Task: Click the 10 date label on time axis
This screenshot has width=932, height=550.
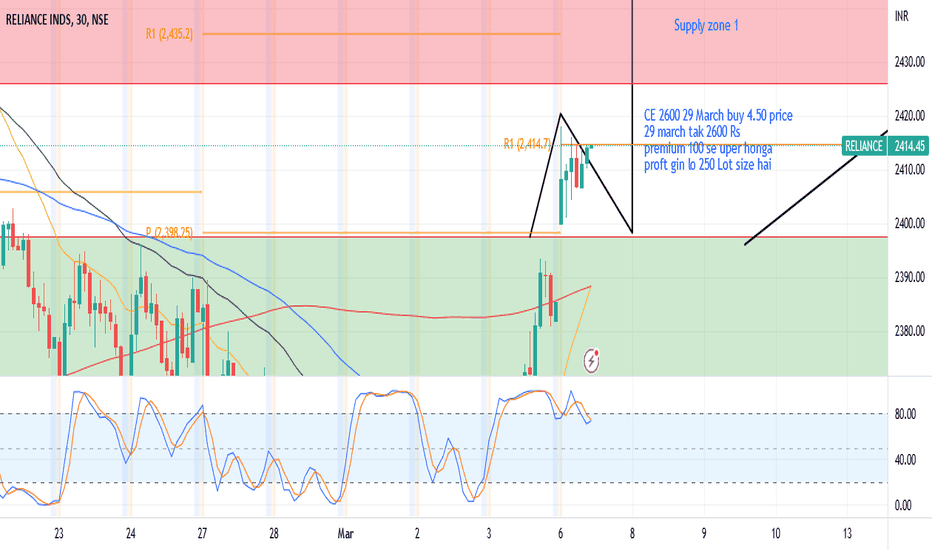Action: click(776, 533)
